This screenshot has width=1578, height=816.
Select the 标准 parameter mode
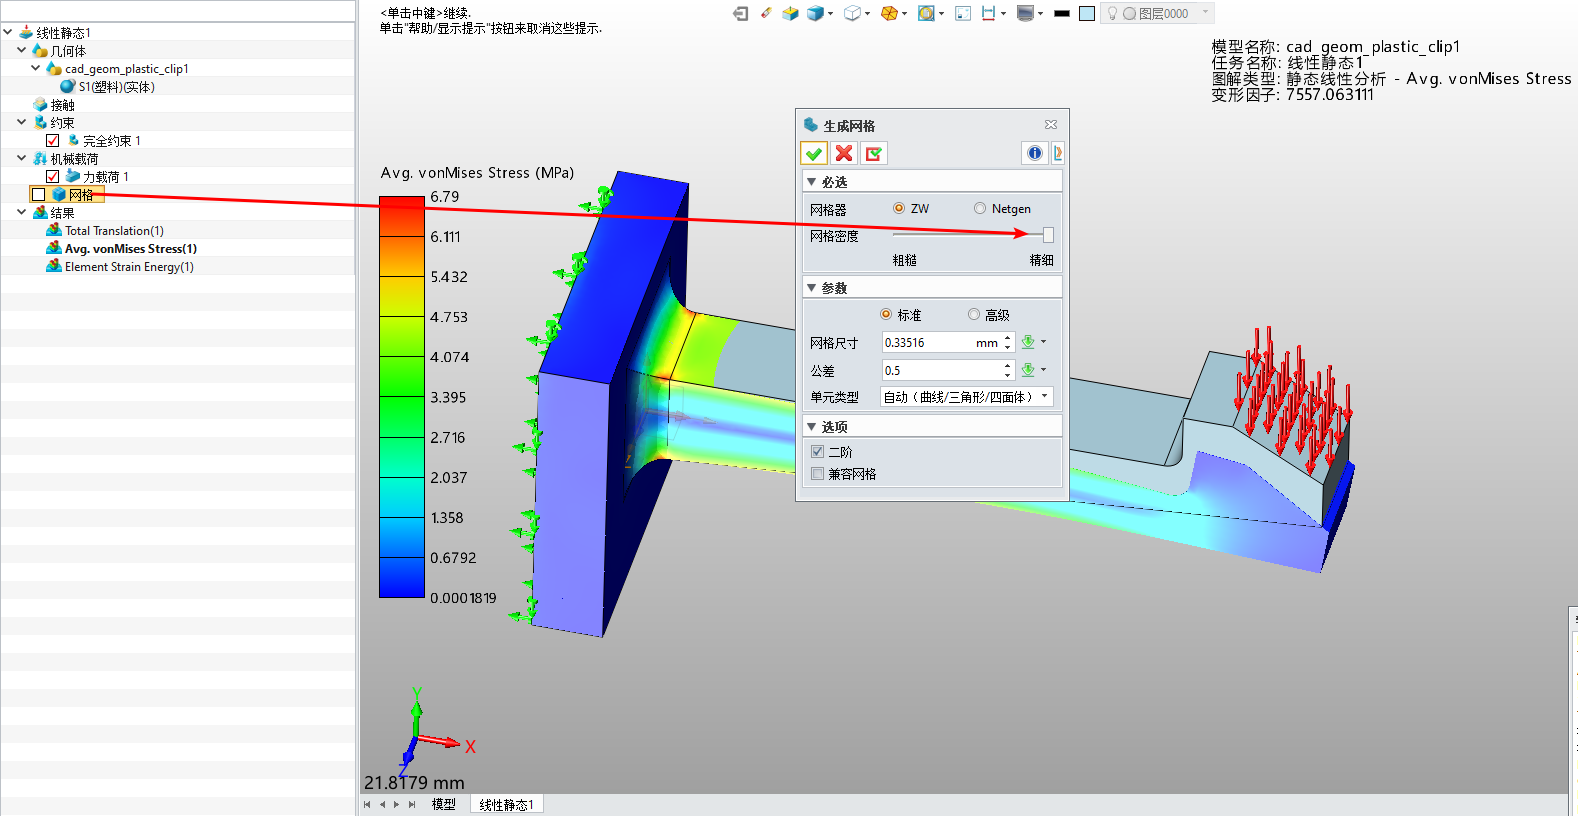click(x=886, y=314)
